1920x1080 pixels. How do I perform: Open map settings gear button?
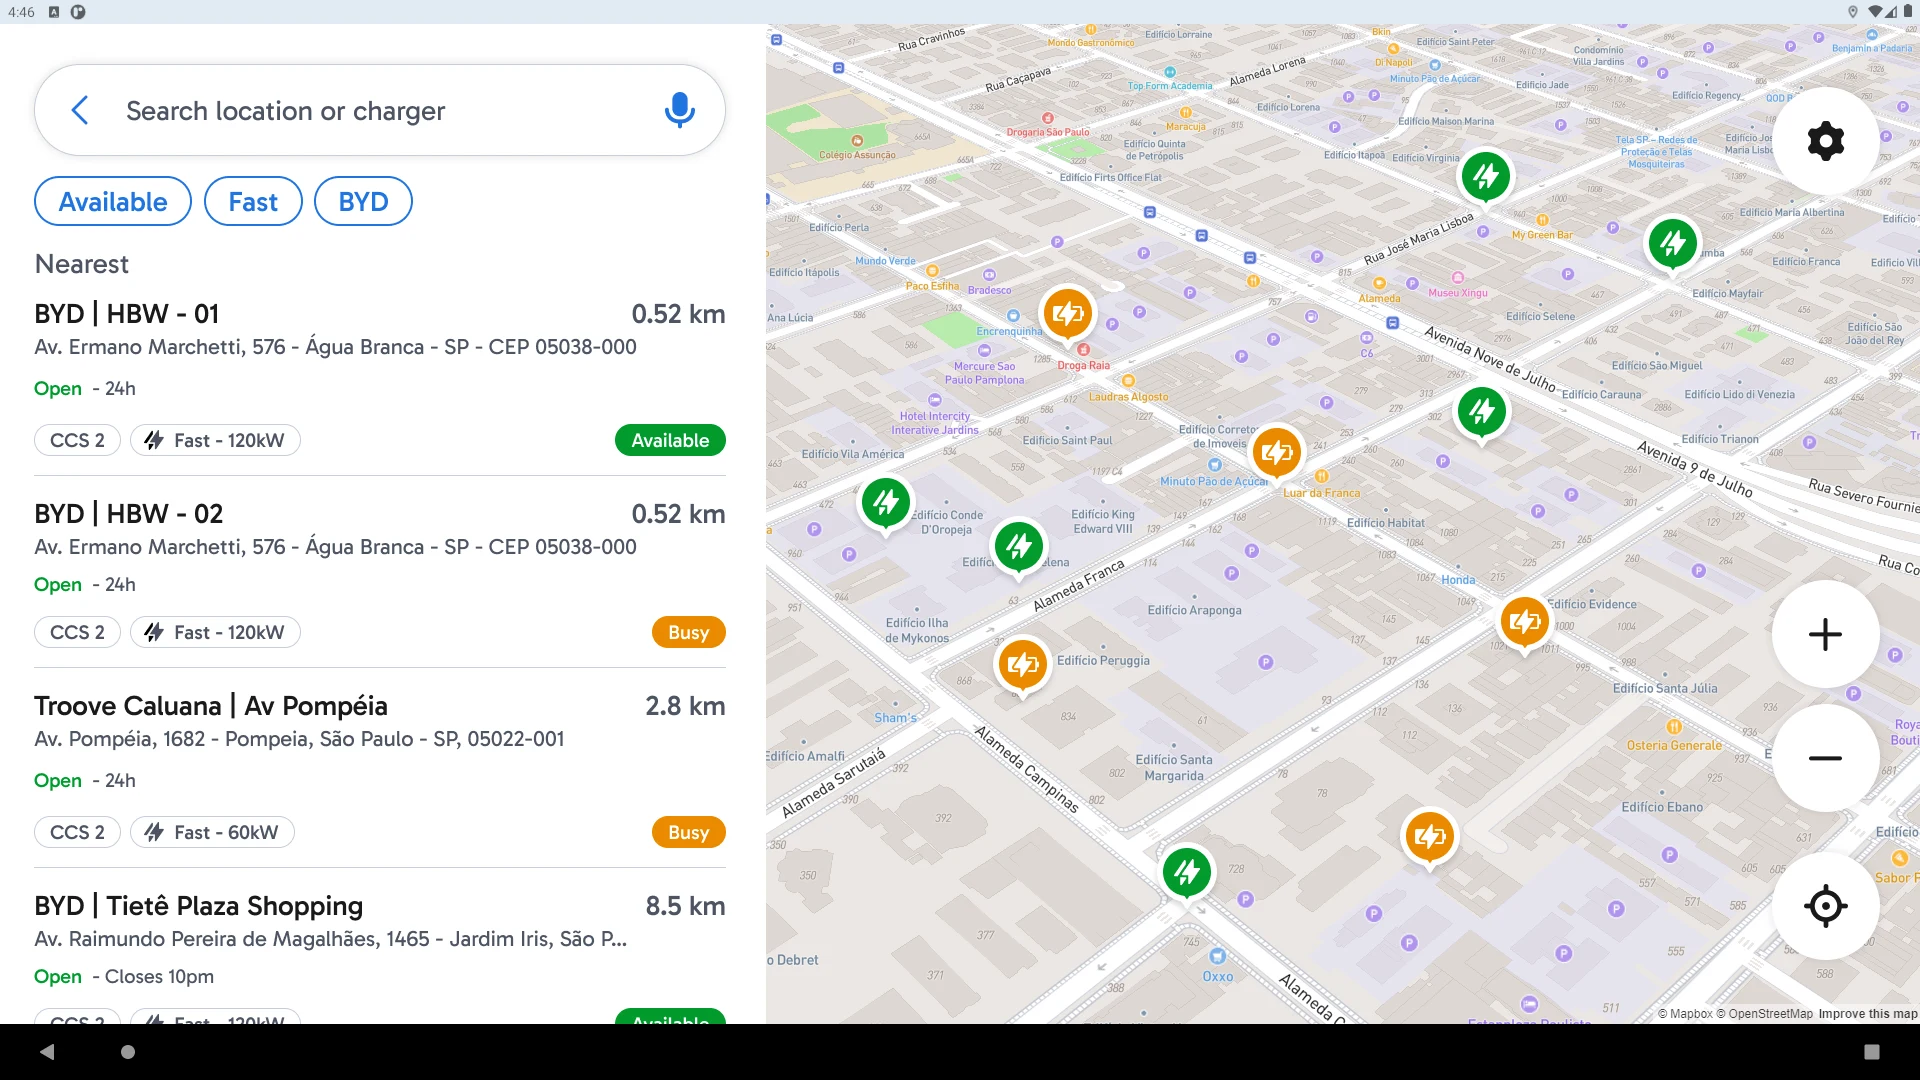1826,141
